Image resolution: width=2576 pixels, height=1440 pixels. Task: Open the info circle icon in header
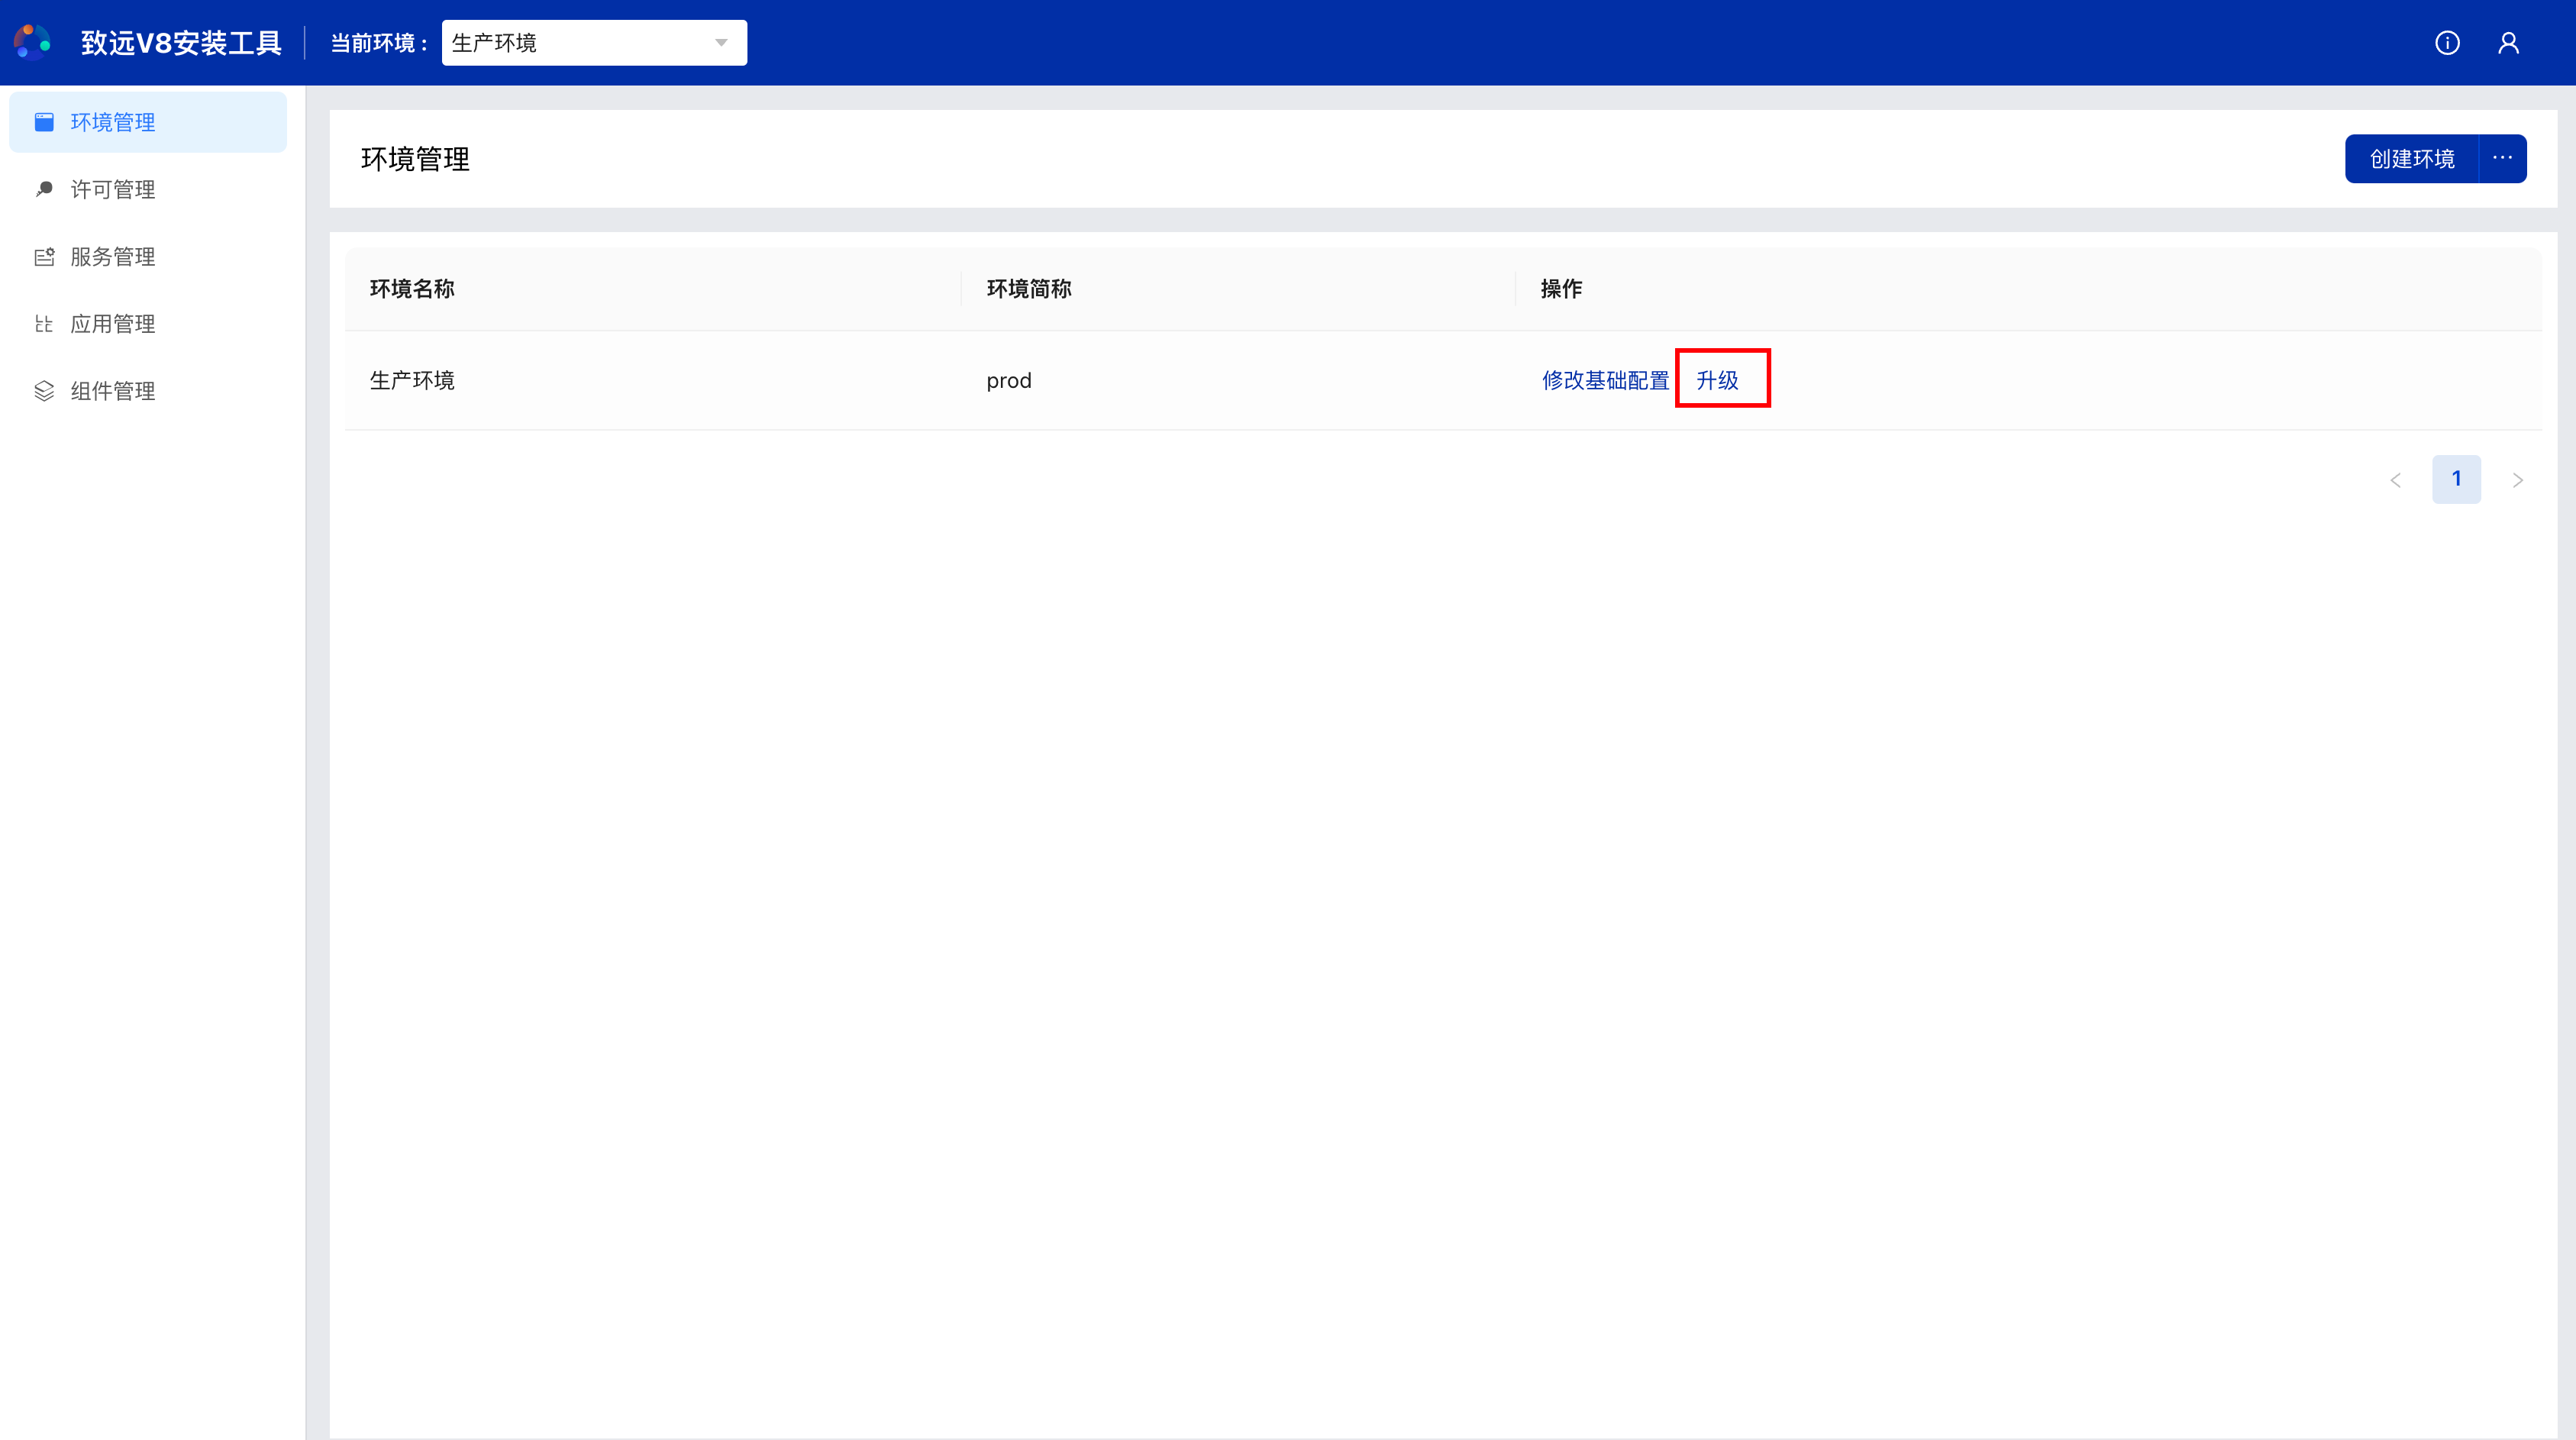coord(2447,43)
